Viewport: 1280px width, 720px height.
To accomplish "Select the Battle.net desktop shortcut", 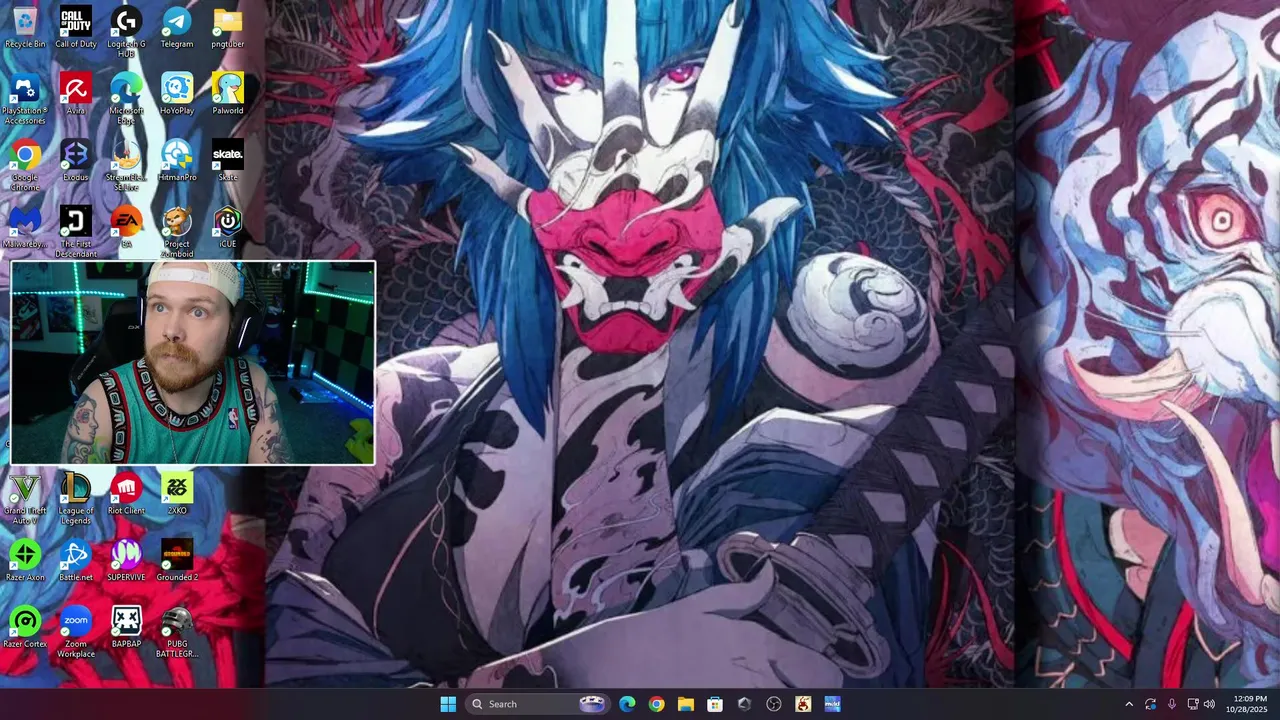I will point(76,561).
